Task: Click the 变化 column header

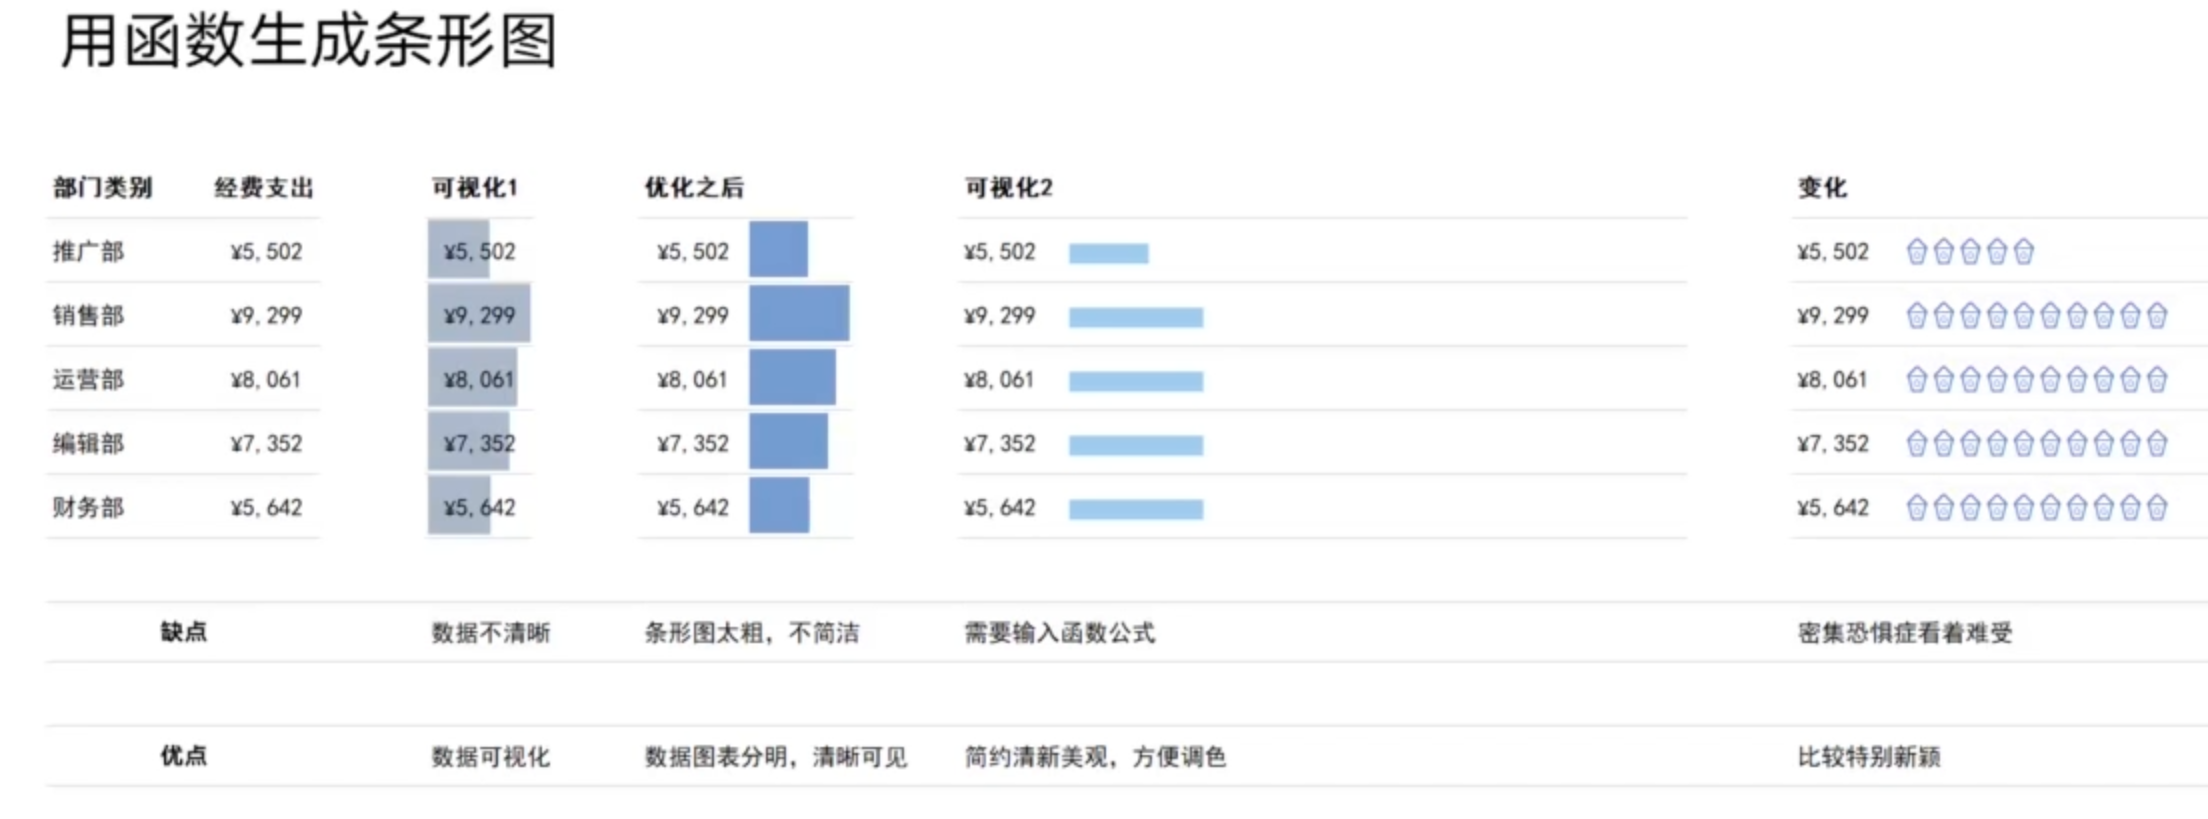Action: pos(1822,187)
